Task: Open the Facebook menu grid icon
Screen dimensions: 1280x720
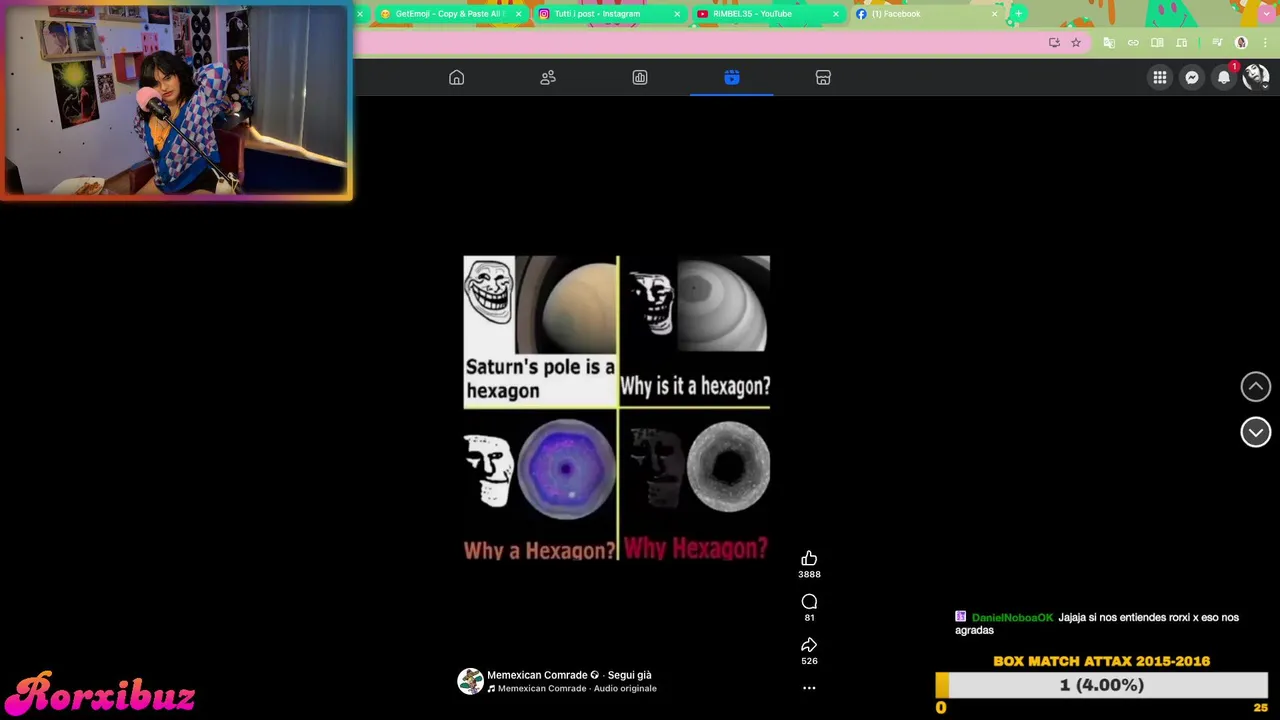Action: pyautogui.click(x=1160, y=77)
